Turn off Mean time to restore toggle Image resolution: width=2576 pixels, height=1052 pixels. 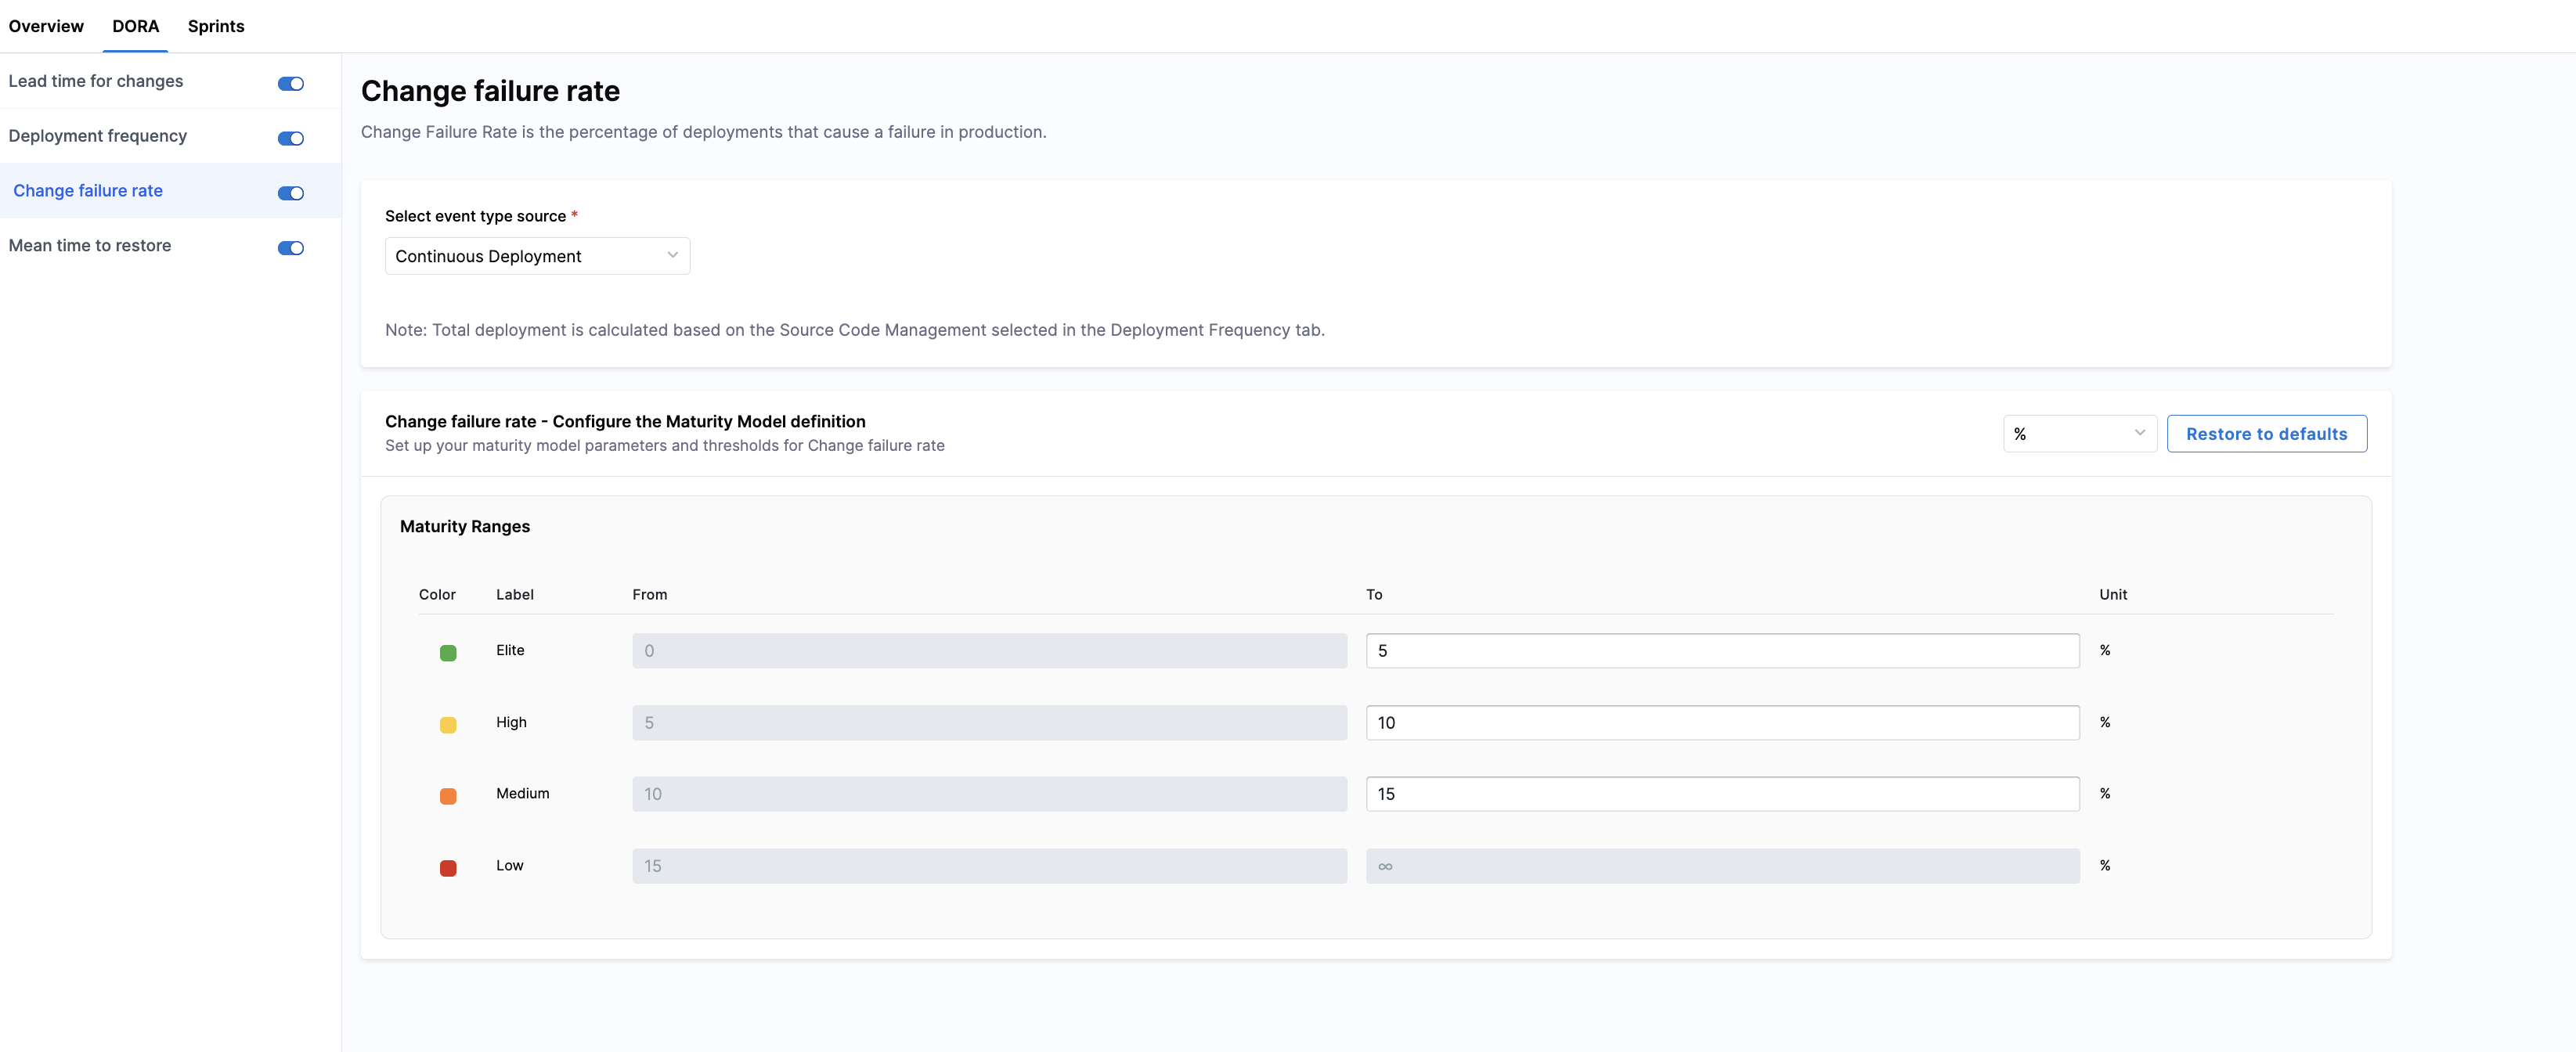click(x=290, y=248)
